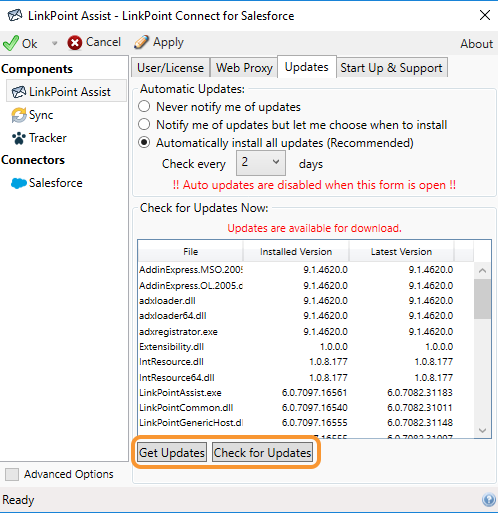498x513 pixels.
Task: Open the Tracker paw icon
Action: click(19, 138)
